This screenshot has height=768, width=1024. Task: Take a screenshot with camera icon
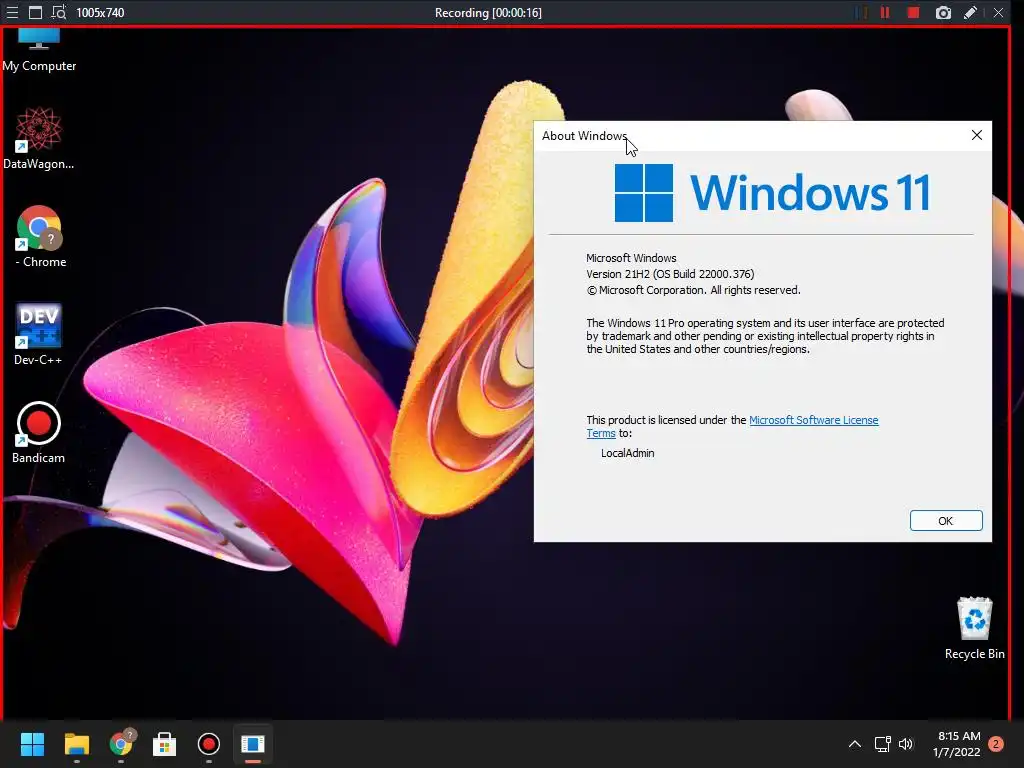943,12
